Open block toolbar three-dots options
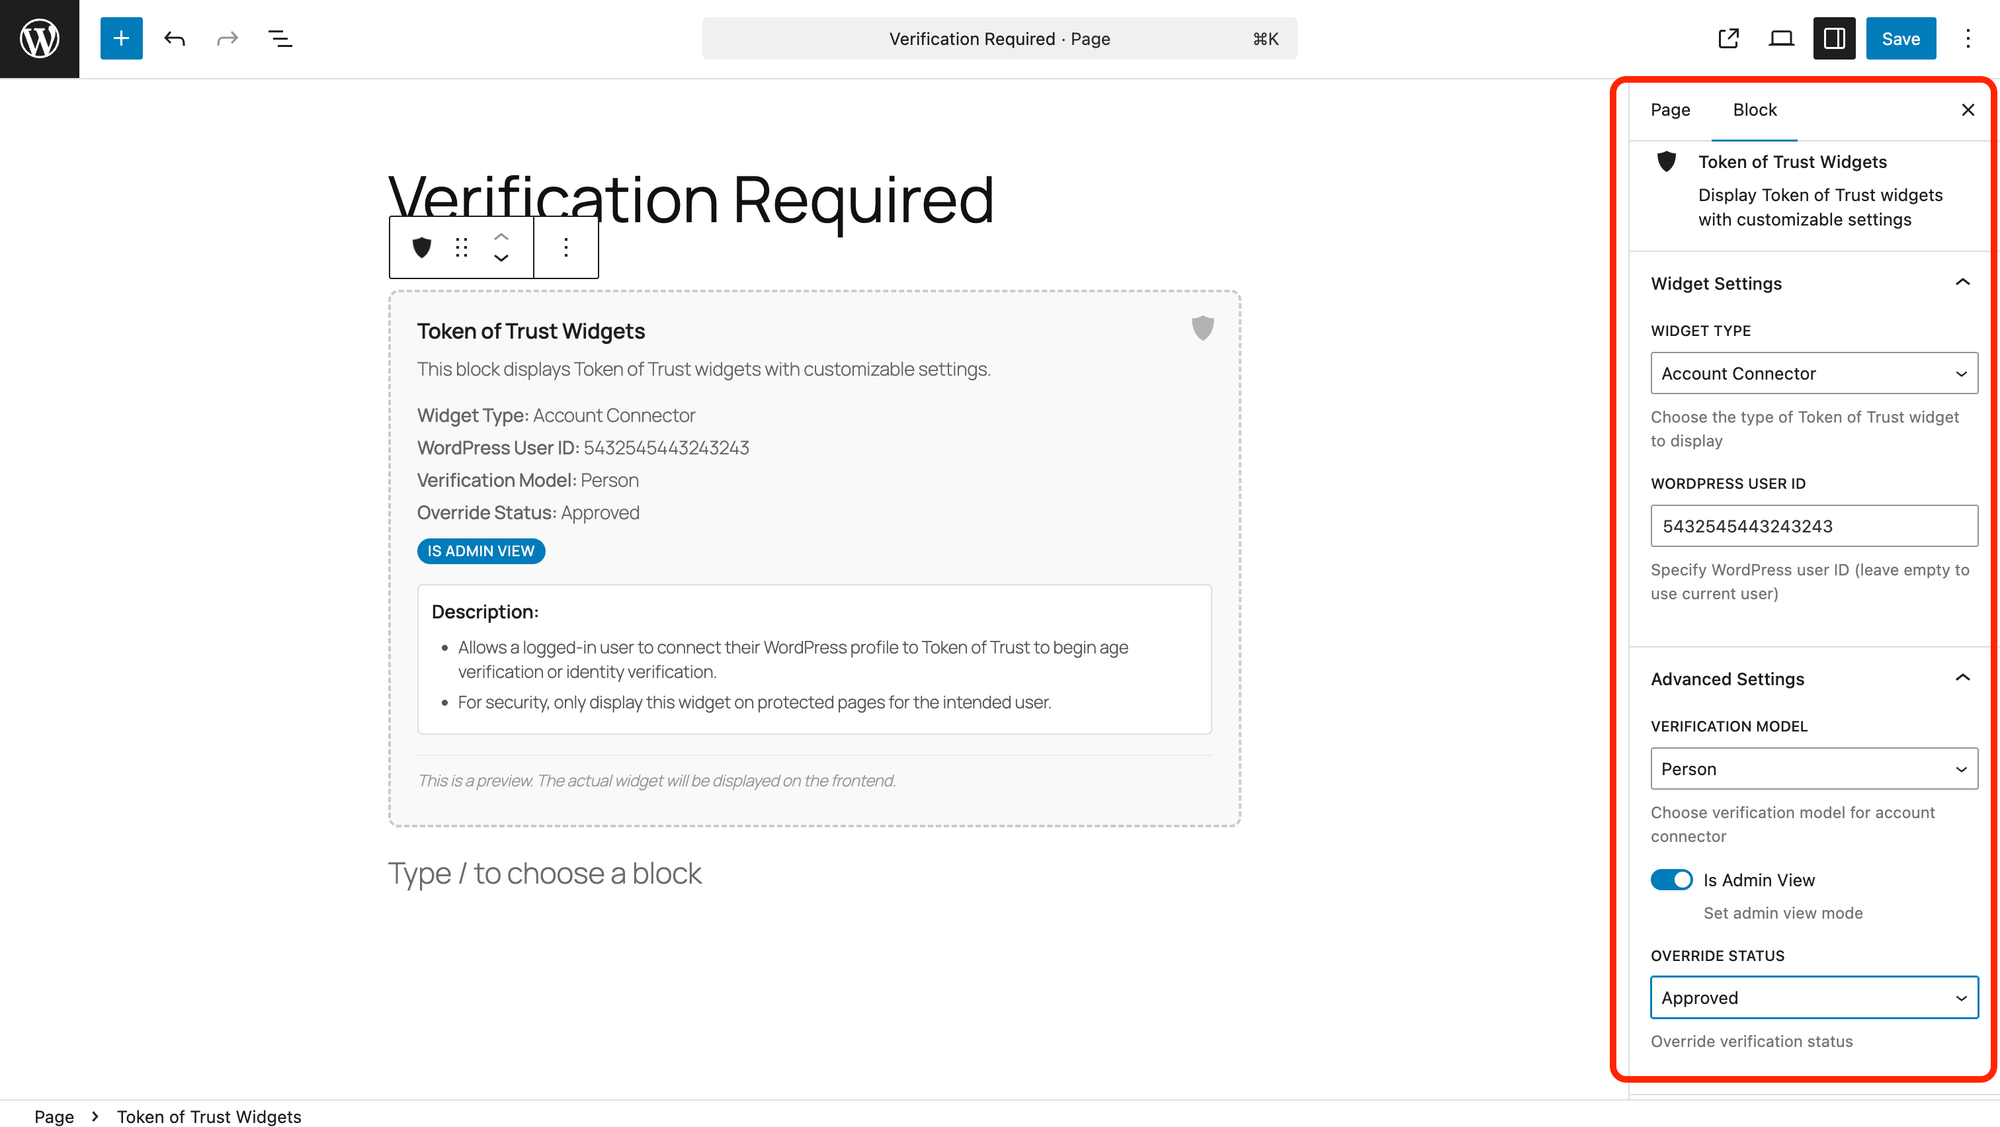This screenshot has height=1127, width=2000. (566, 247)
